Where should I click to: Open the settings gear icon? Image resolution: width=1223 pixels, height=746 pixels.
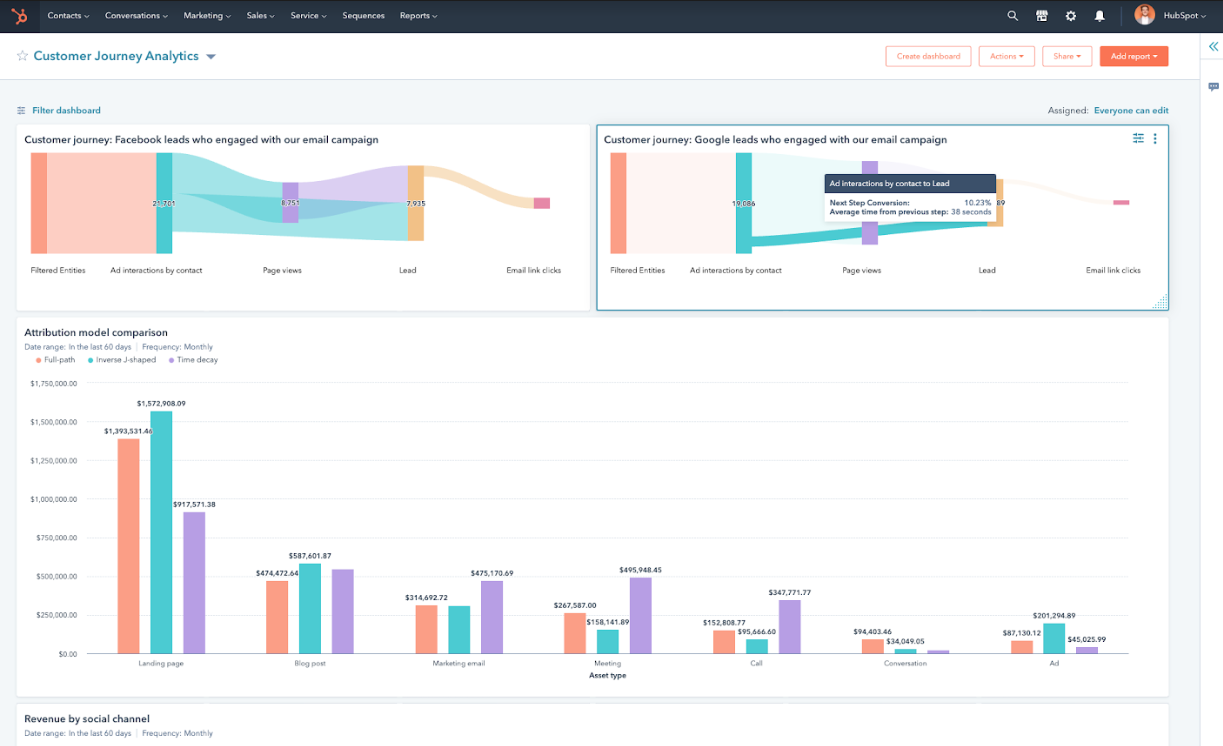(1070, 15)
